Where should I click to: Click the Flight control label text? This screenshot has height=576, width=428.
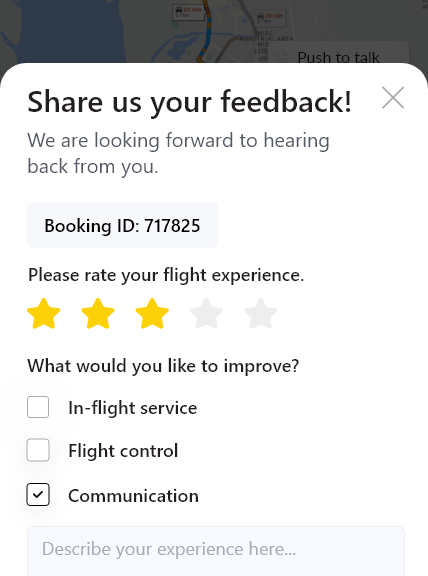point(123,451)
